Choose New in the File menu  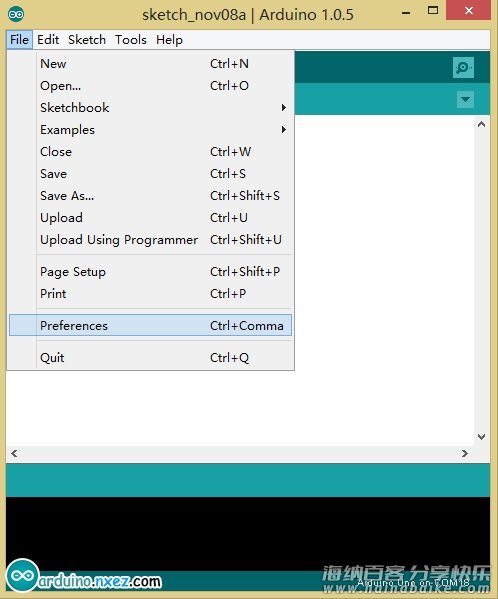(150, 63)
